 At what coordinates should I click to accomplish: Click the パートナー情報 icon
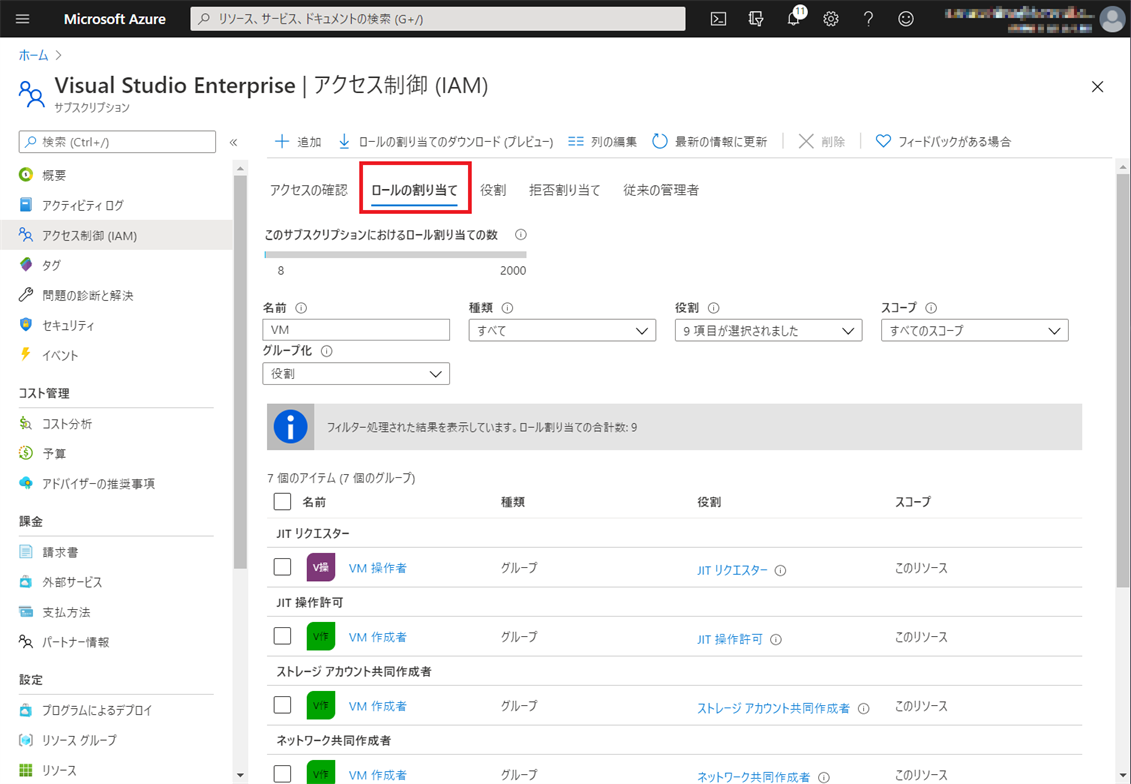[x=26, y=641]
